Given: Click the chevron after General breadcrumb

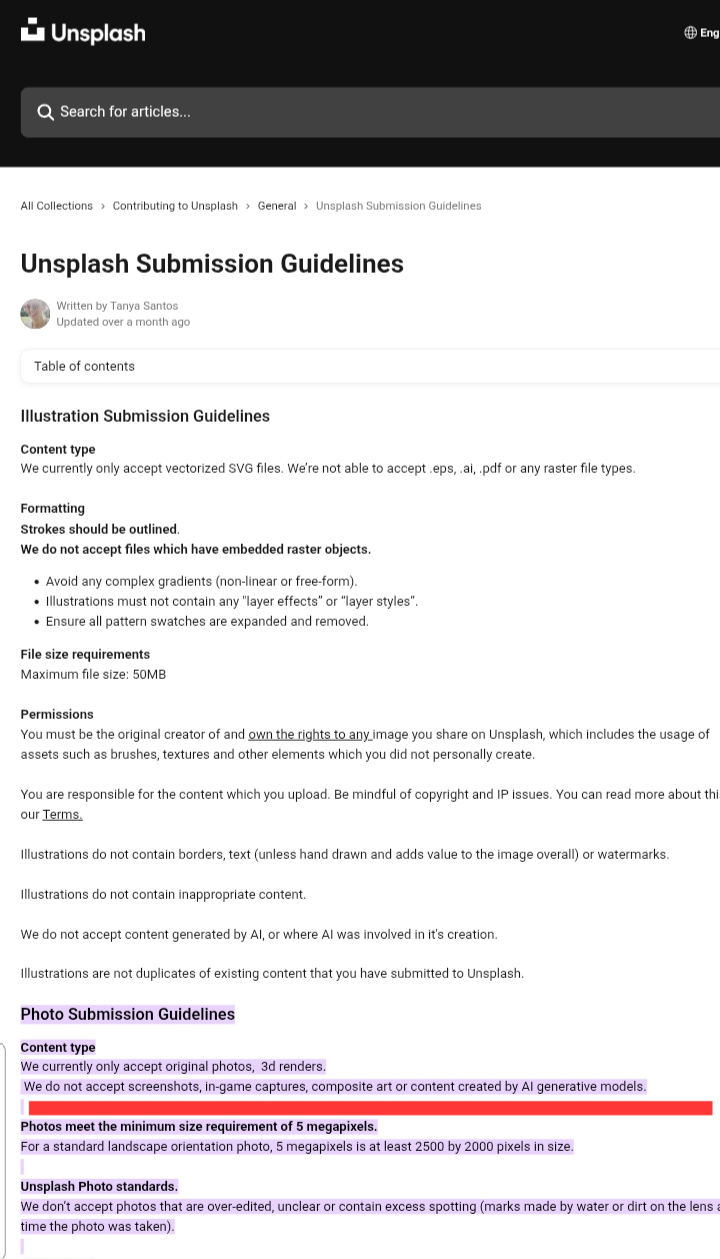Looking at the screenshot, I should 306,206.
